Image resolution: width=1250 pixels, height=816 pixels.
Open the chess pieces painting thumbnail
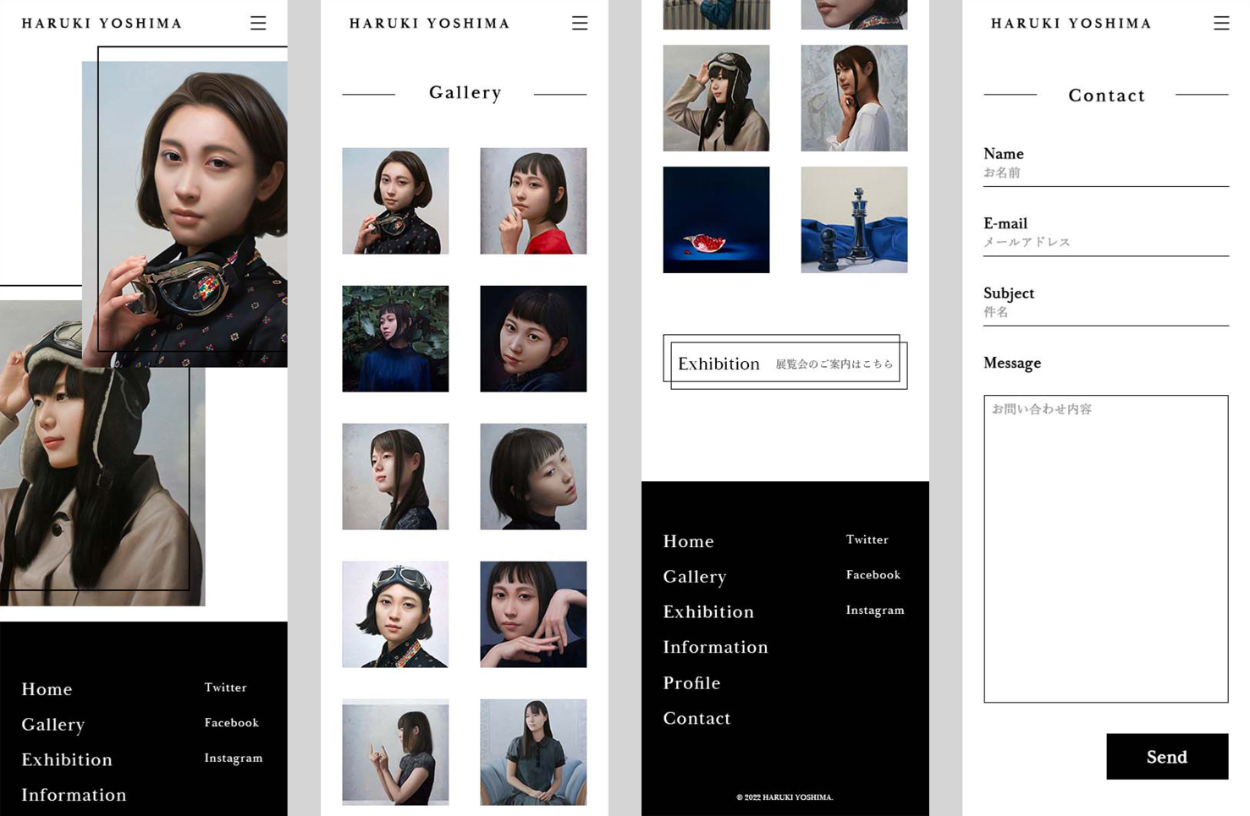(854, 219)
